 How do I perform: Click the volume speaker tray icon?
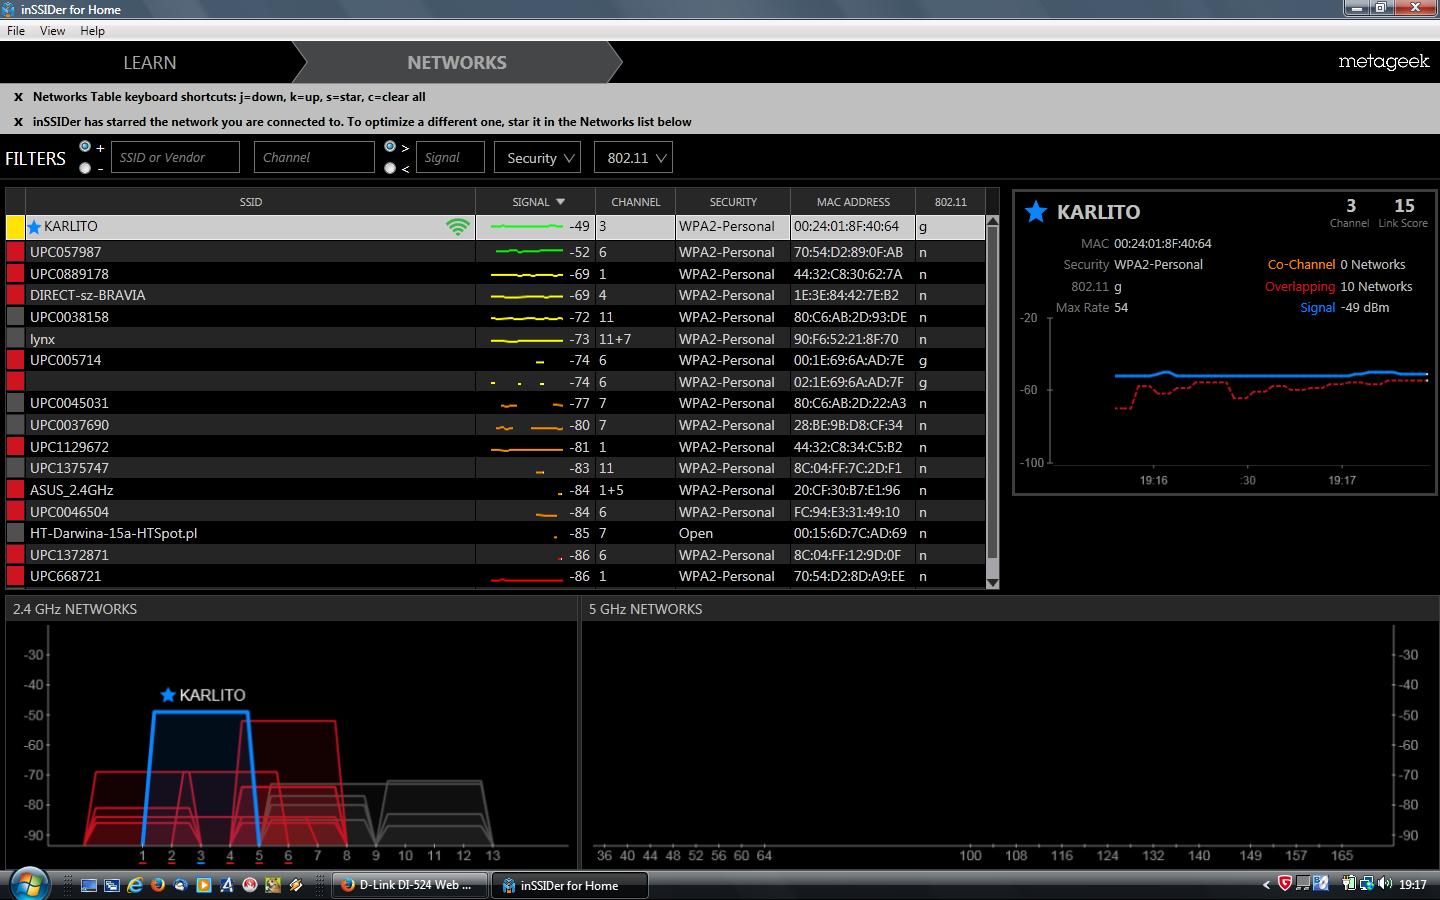coord(1384,884)
